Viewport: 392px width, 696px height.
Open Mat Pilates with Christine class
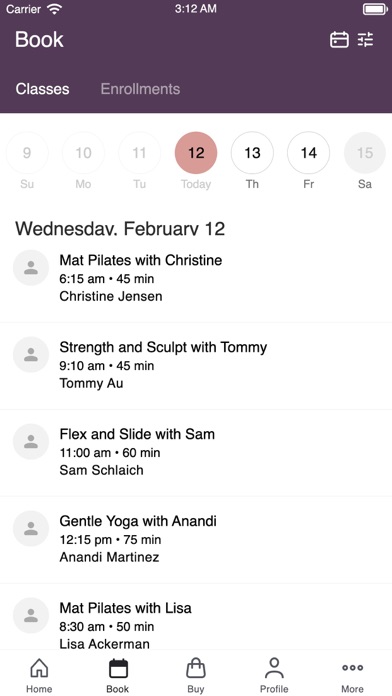pyautogui.click(x=196, y=278)
